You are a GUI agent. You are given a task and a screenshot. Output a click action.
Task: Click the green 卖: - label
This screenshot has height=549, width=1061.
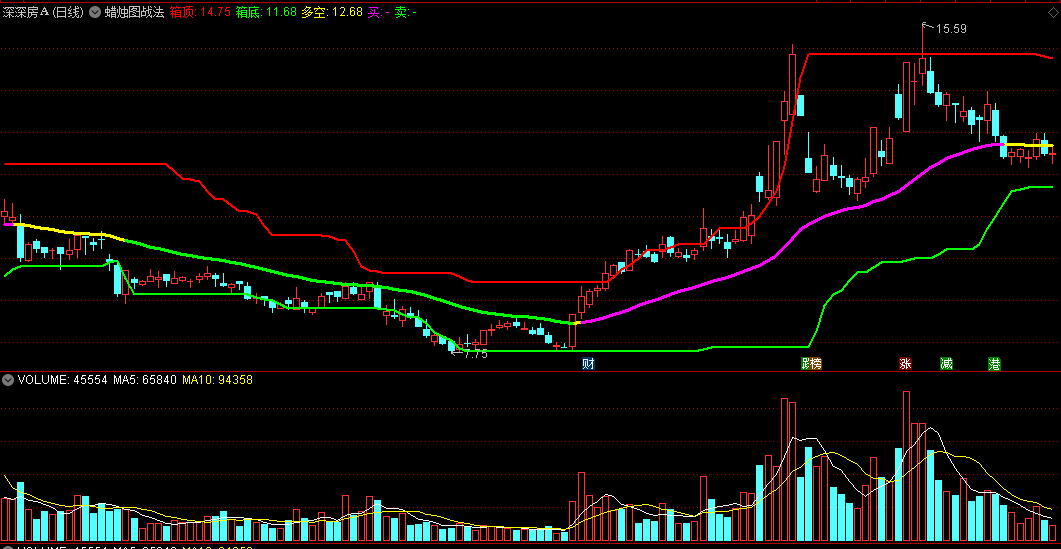coord(406,12)
